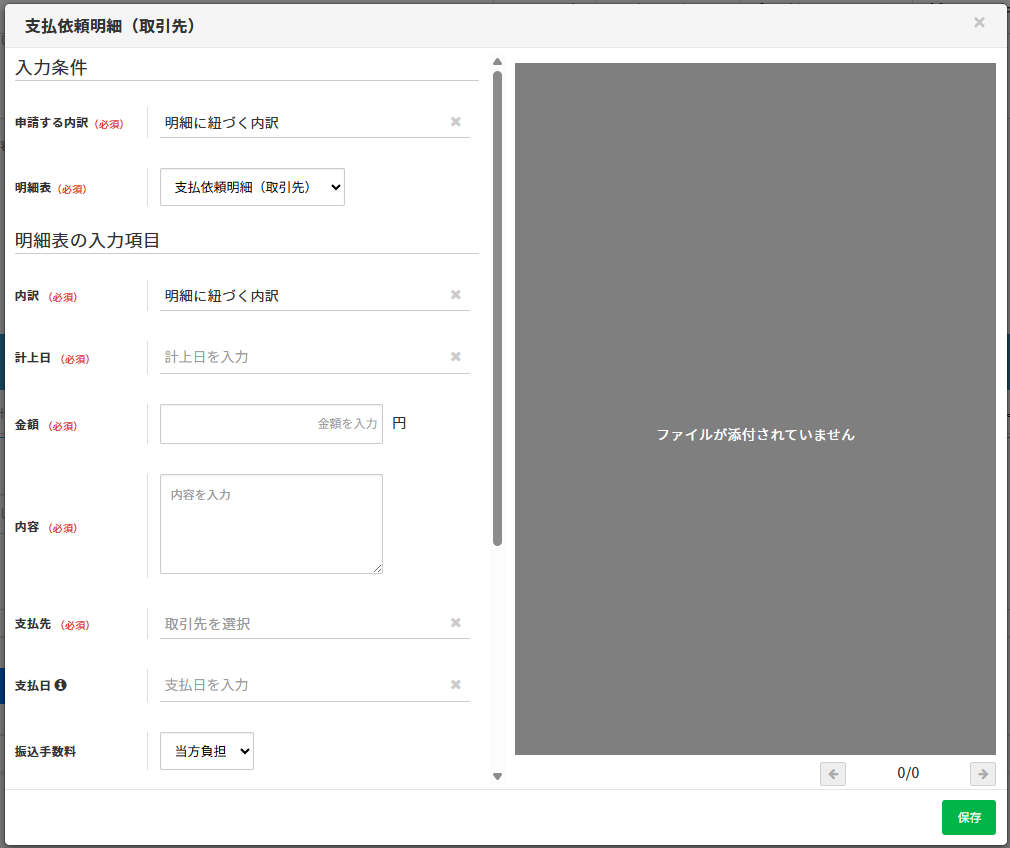Go to next attachment page
The height and width of the screenshot is (848, 1010).
tap(982, 773)
